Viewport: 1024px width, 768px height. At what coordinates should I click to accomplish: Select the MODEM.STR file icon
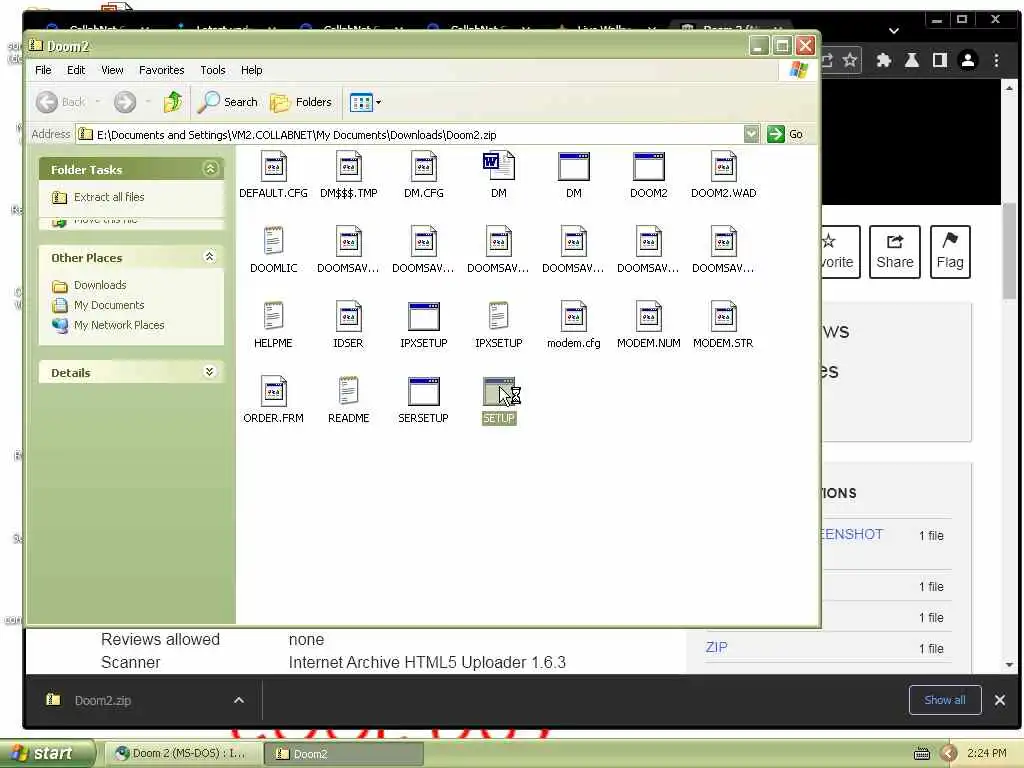coord(724,316)
